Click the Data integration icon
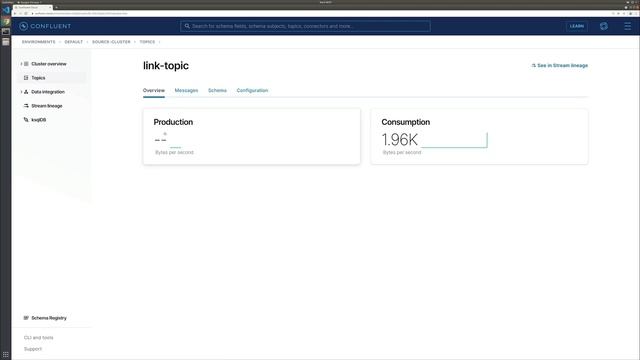640x360 pixels. coord(26,92)
